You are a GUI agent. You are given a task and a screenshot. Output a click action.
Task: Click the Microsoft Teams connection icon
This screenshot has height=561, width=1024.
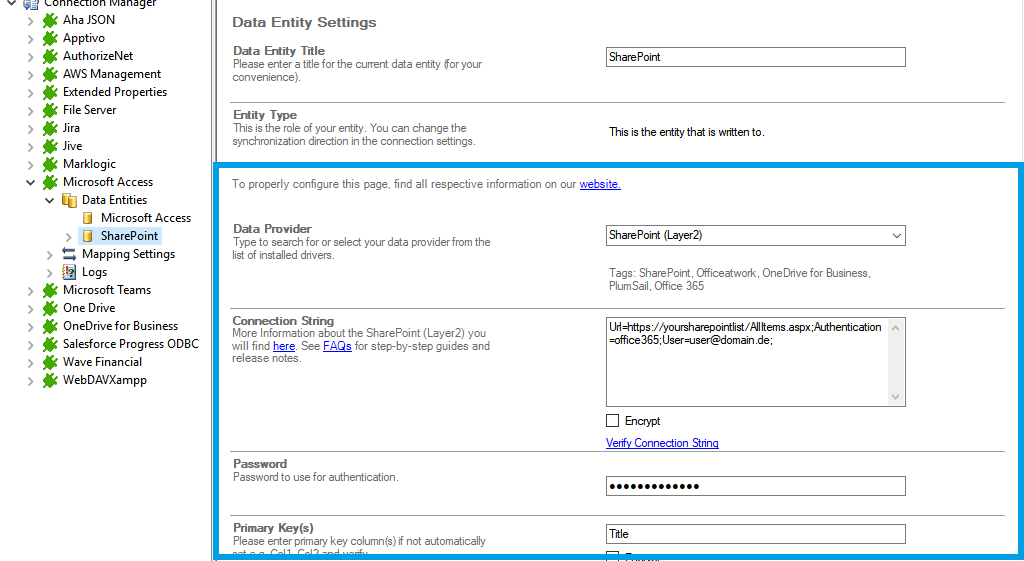click(x=50, y=290)
